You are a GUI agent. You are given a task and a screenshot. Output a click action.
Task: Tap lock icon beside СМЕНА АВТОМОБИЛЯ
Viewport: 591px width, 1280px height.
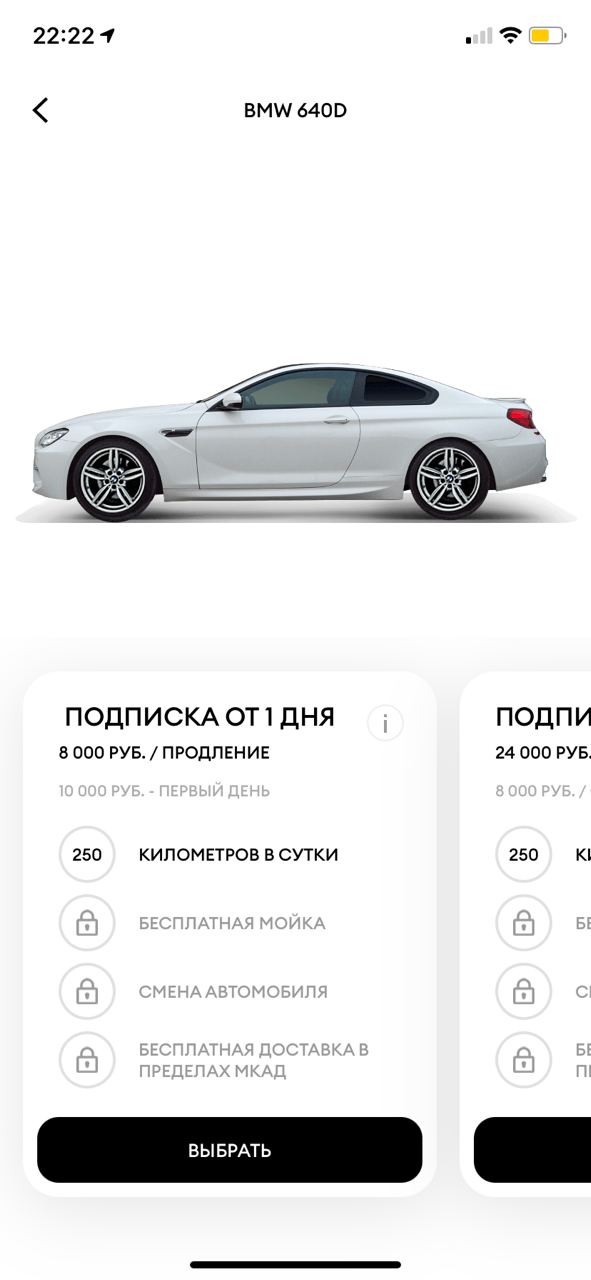87,992
